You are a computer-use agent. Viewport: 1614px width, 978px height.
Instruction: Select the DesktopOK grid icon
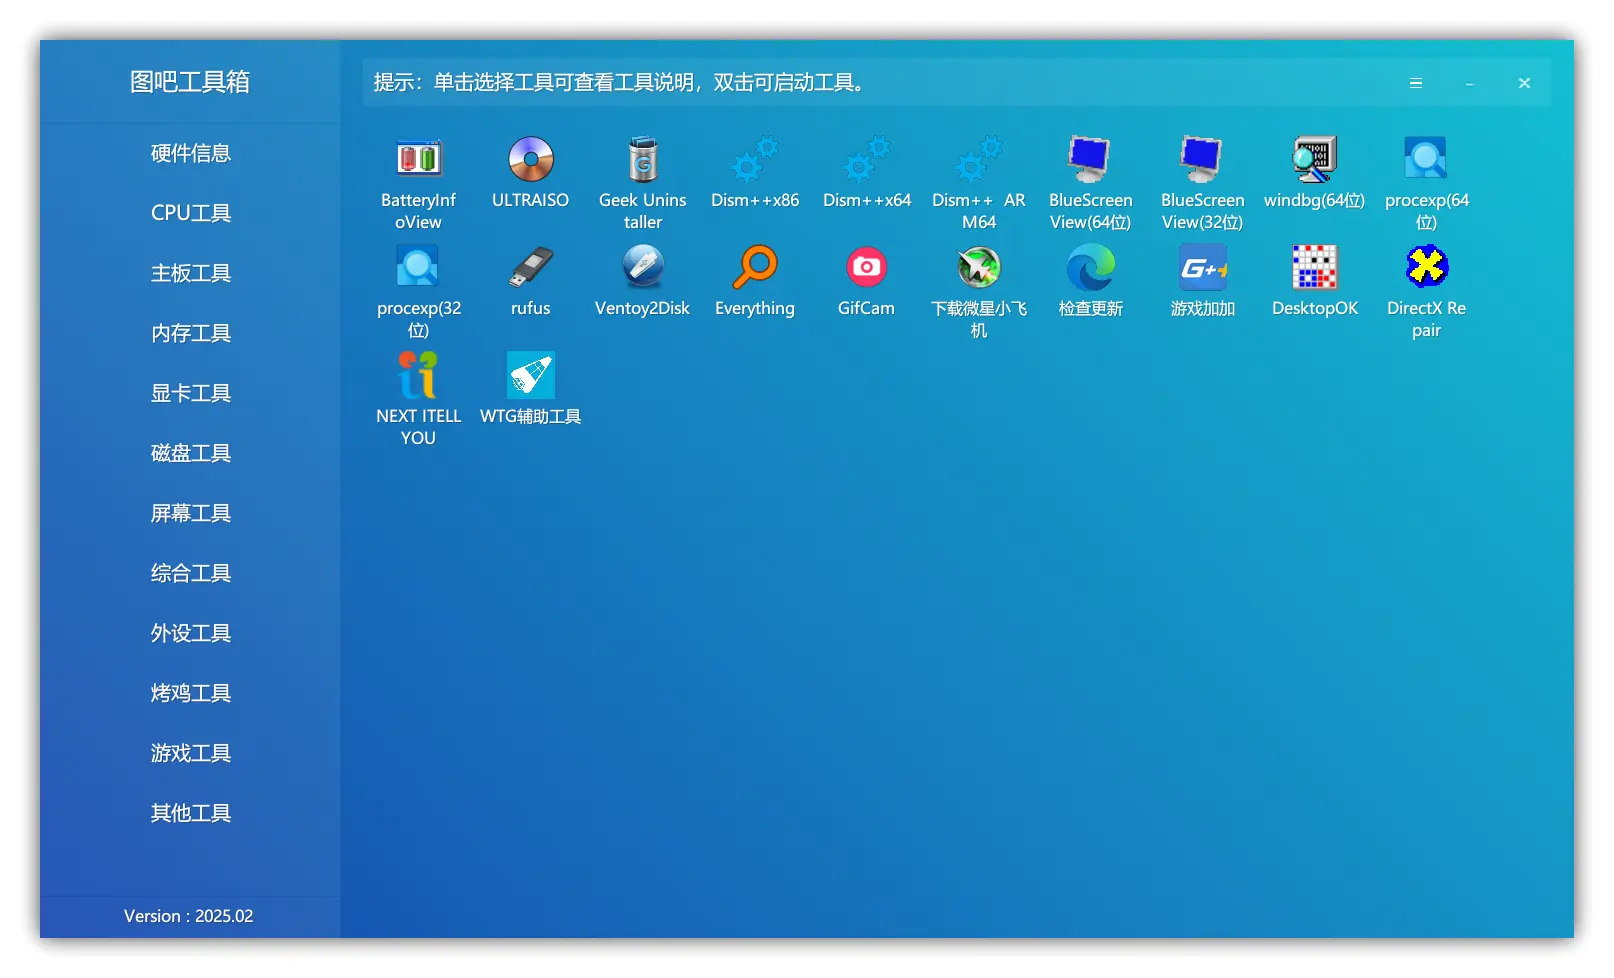pos(1315,267)
